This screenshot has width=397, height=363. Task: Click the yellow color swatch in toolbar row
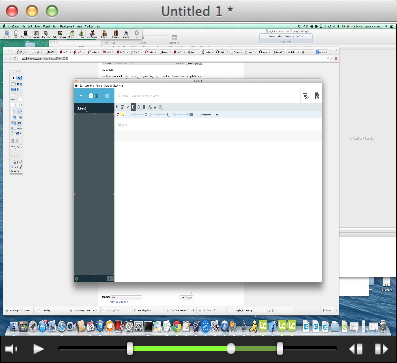[123, 115]
